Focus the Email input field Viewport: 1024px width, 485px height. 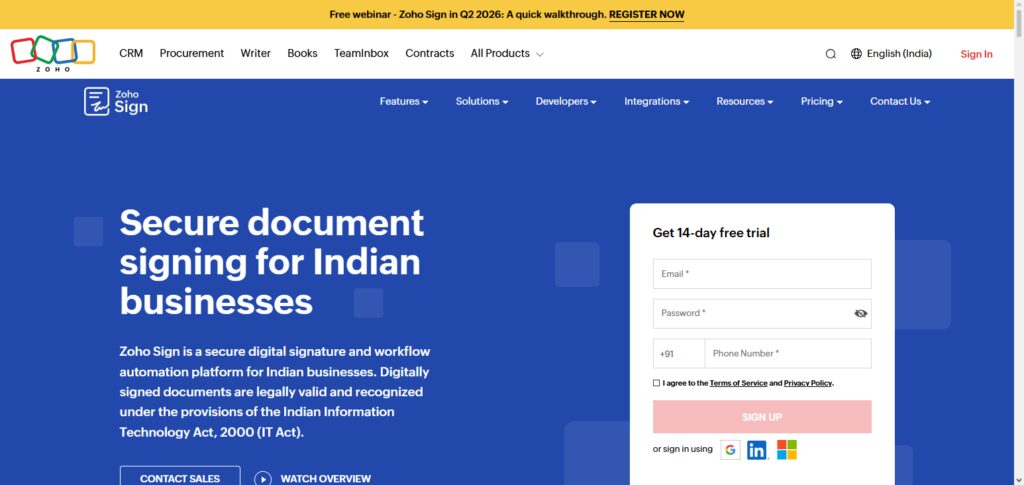coord(761,274)
